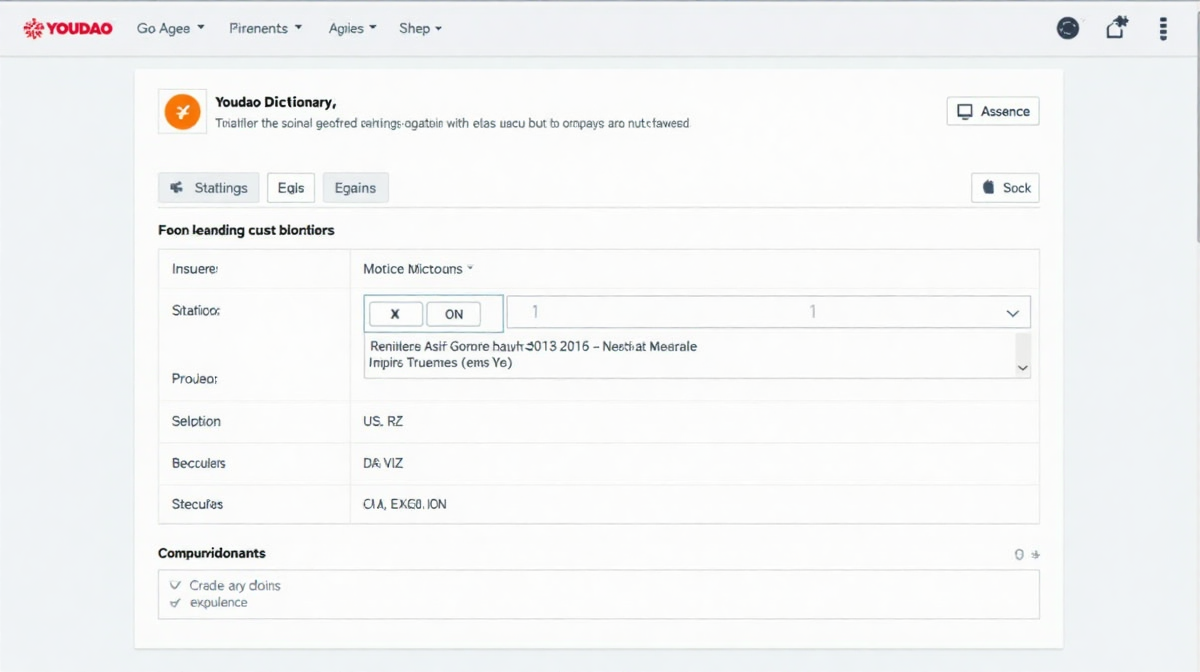Open the share icon in header

tap(1116, 28)
